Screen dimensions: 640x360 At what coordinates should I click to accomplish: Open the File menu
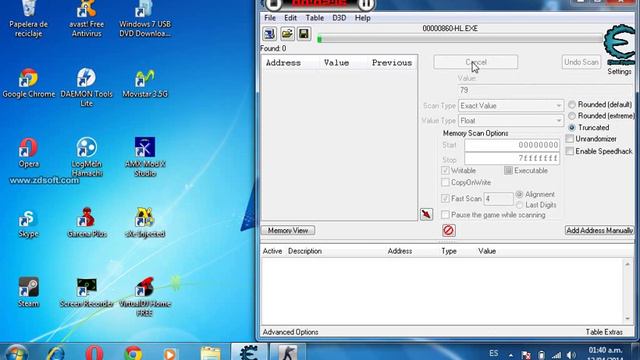pos(270,18)
